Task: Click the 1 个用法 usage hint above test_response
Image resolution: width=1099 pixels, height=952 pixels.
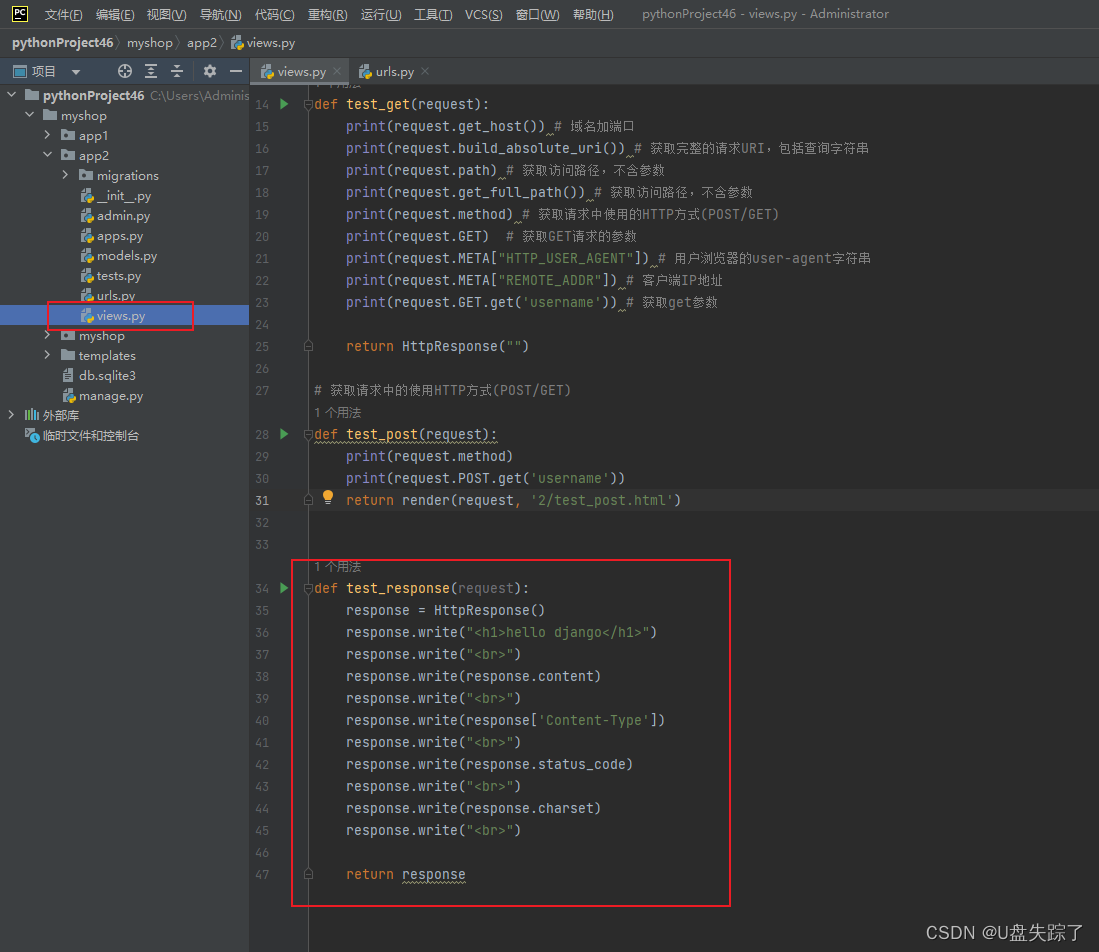Action: (337, 566)
